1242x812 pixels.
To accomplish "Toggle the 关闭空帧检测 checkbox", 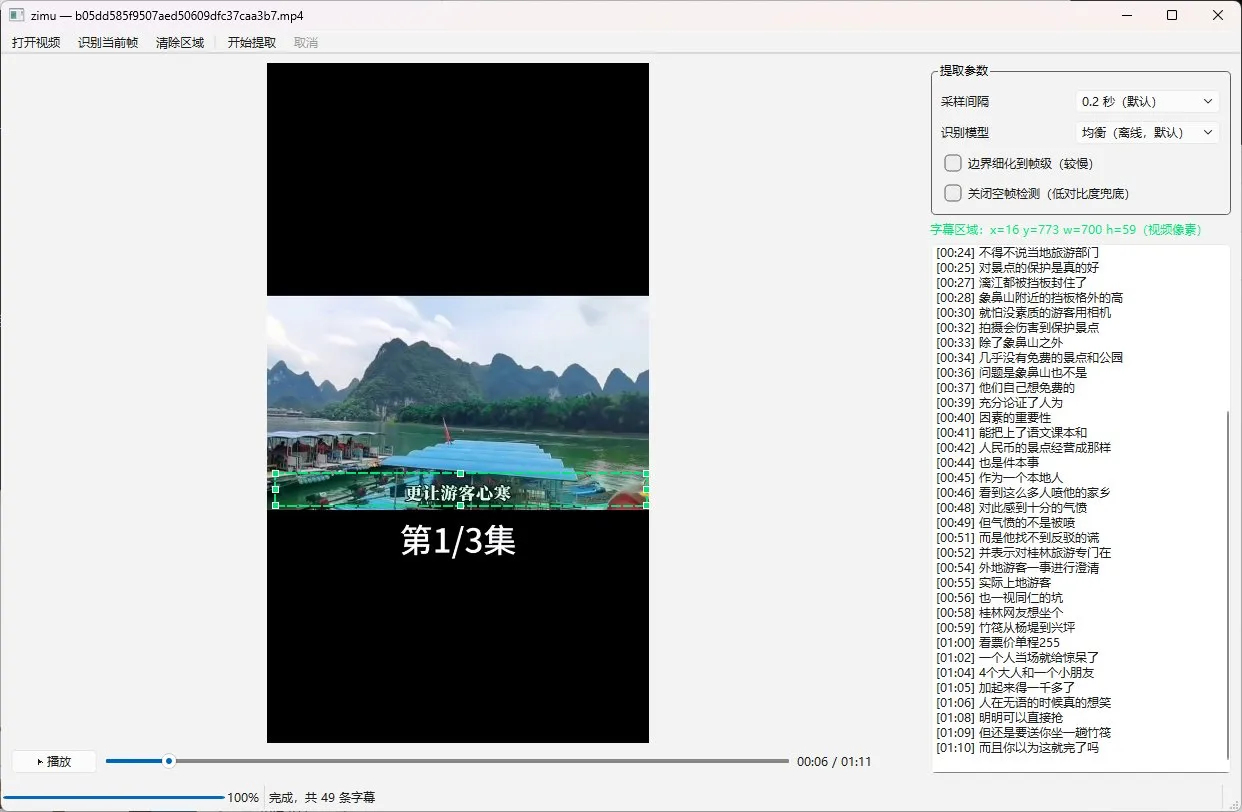I will [953, 193].
